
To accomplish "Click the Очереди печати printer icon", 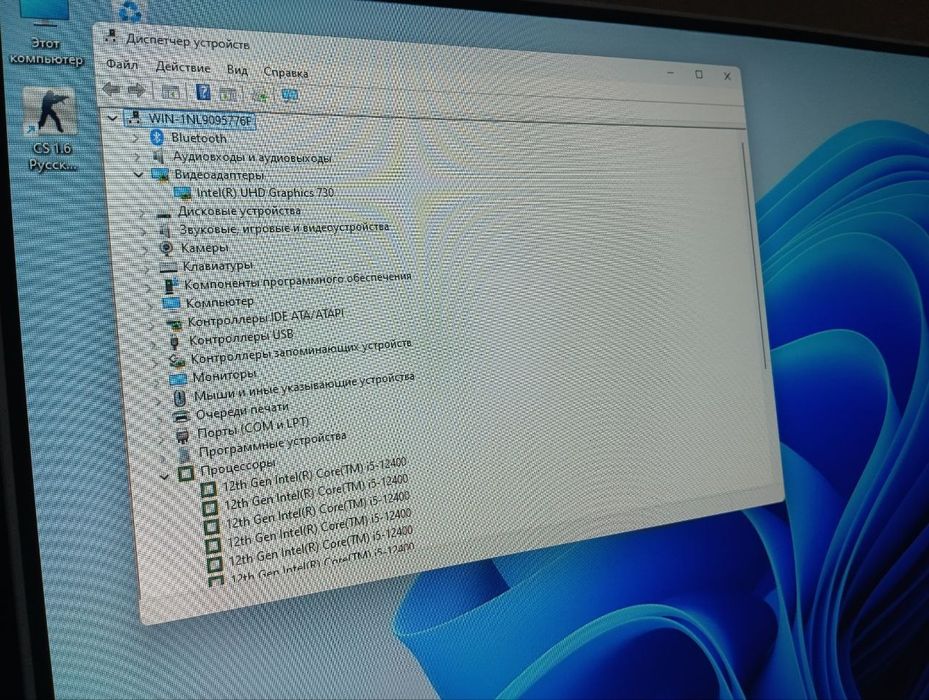I will click(x=181, y=416).
